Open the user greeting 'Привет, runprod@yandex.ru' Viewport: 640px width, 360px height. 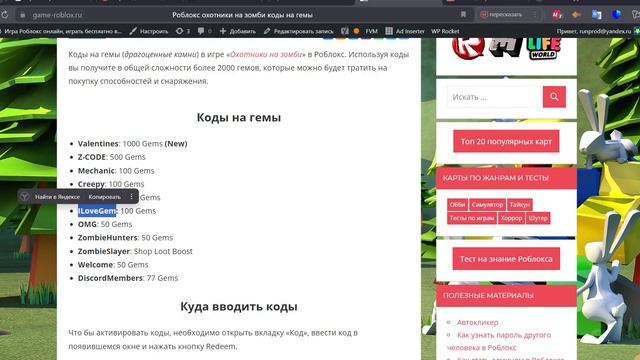[594, 31]
